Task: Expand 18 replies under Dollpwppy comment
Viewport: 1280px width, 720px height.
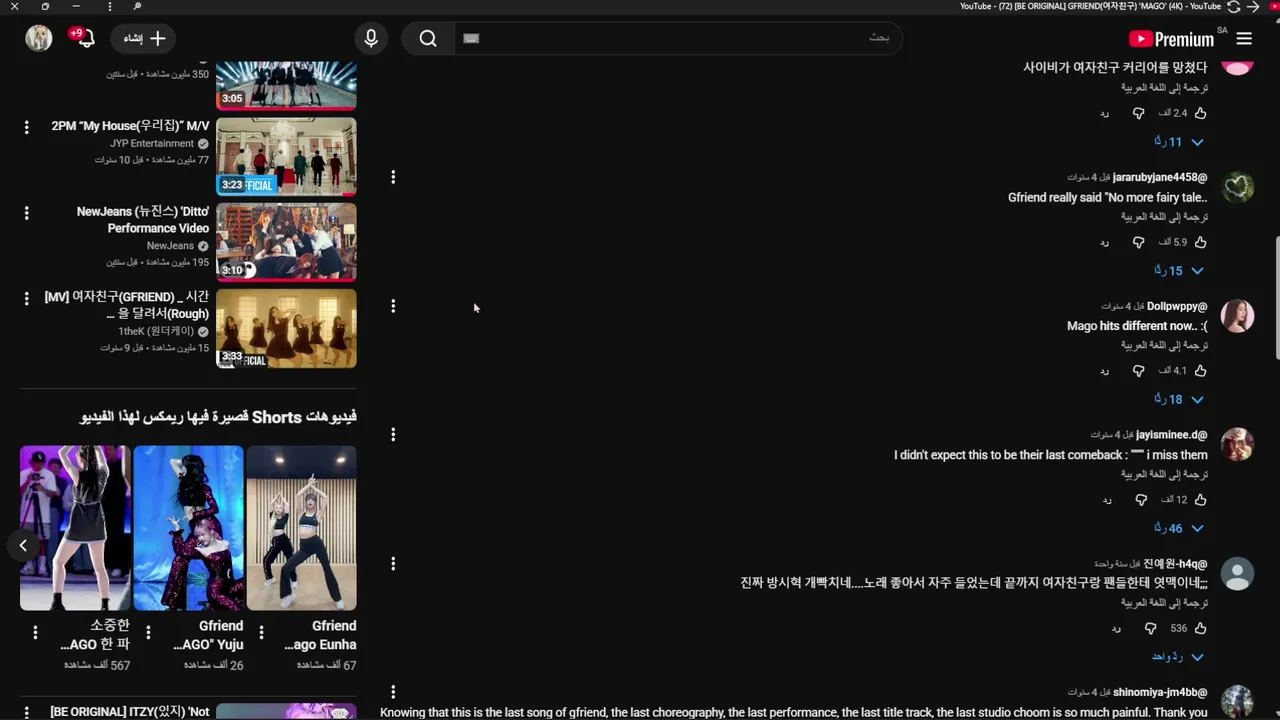Action: (1180, 399)
